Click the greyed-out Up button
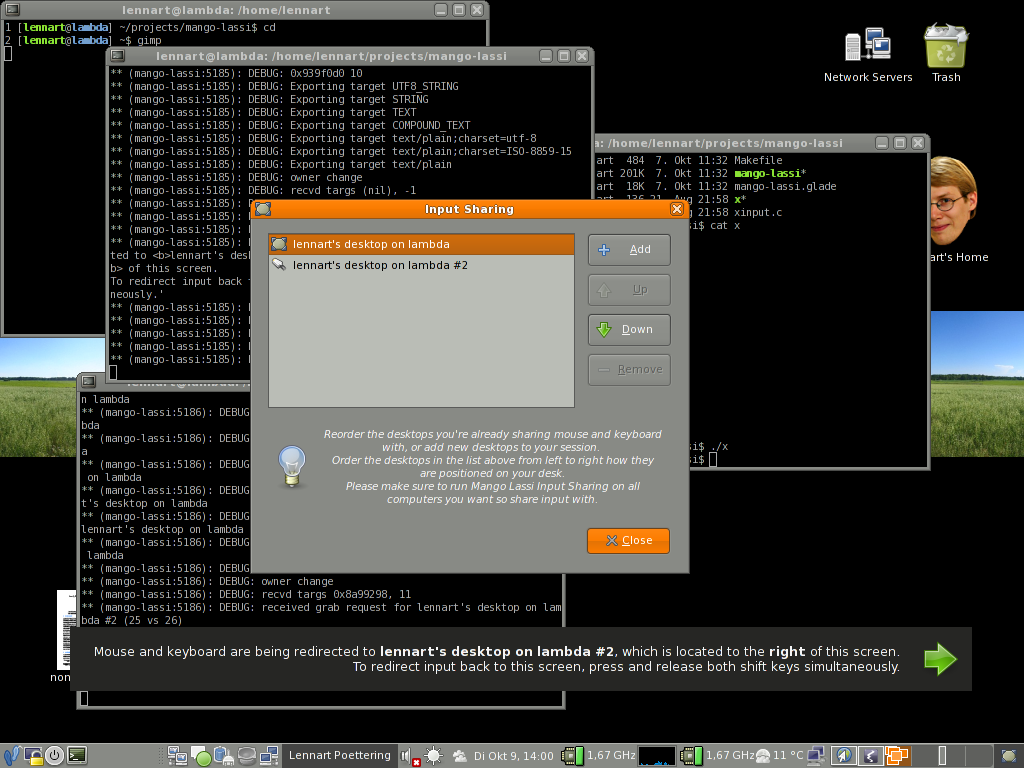The width and height of the screenshot is (1024, 768). point(629,289)
